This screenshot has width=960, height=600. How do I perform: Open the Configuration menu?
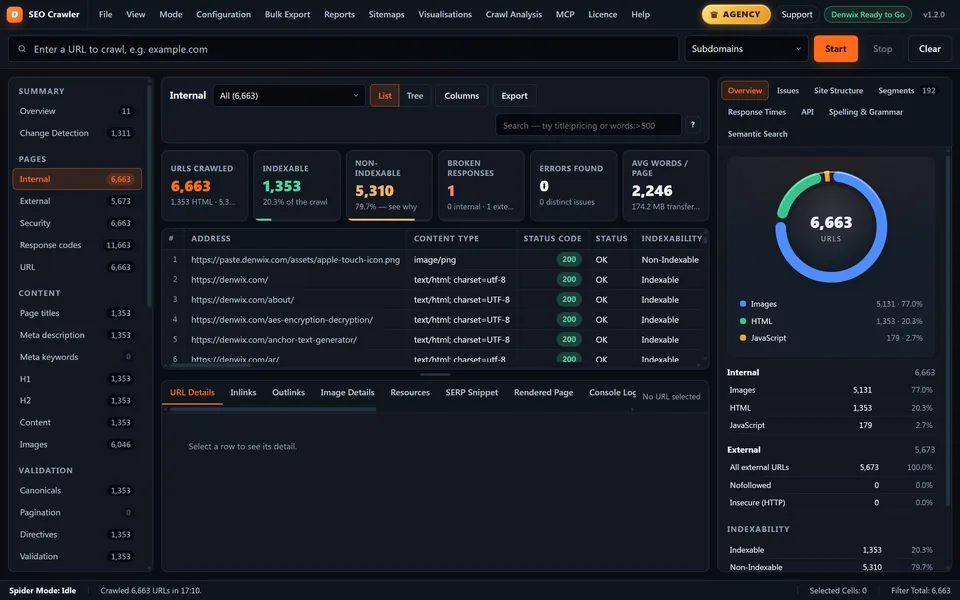click(x=223, y=14)
